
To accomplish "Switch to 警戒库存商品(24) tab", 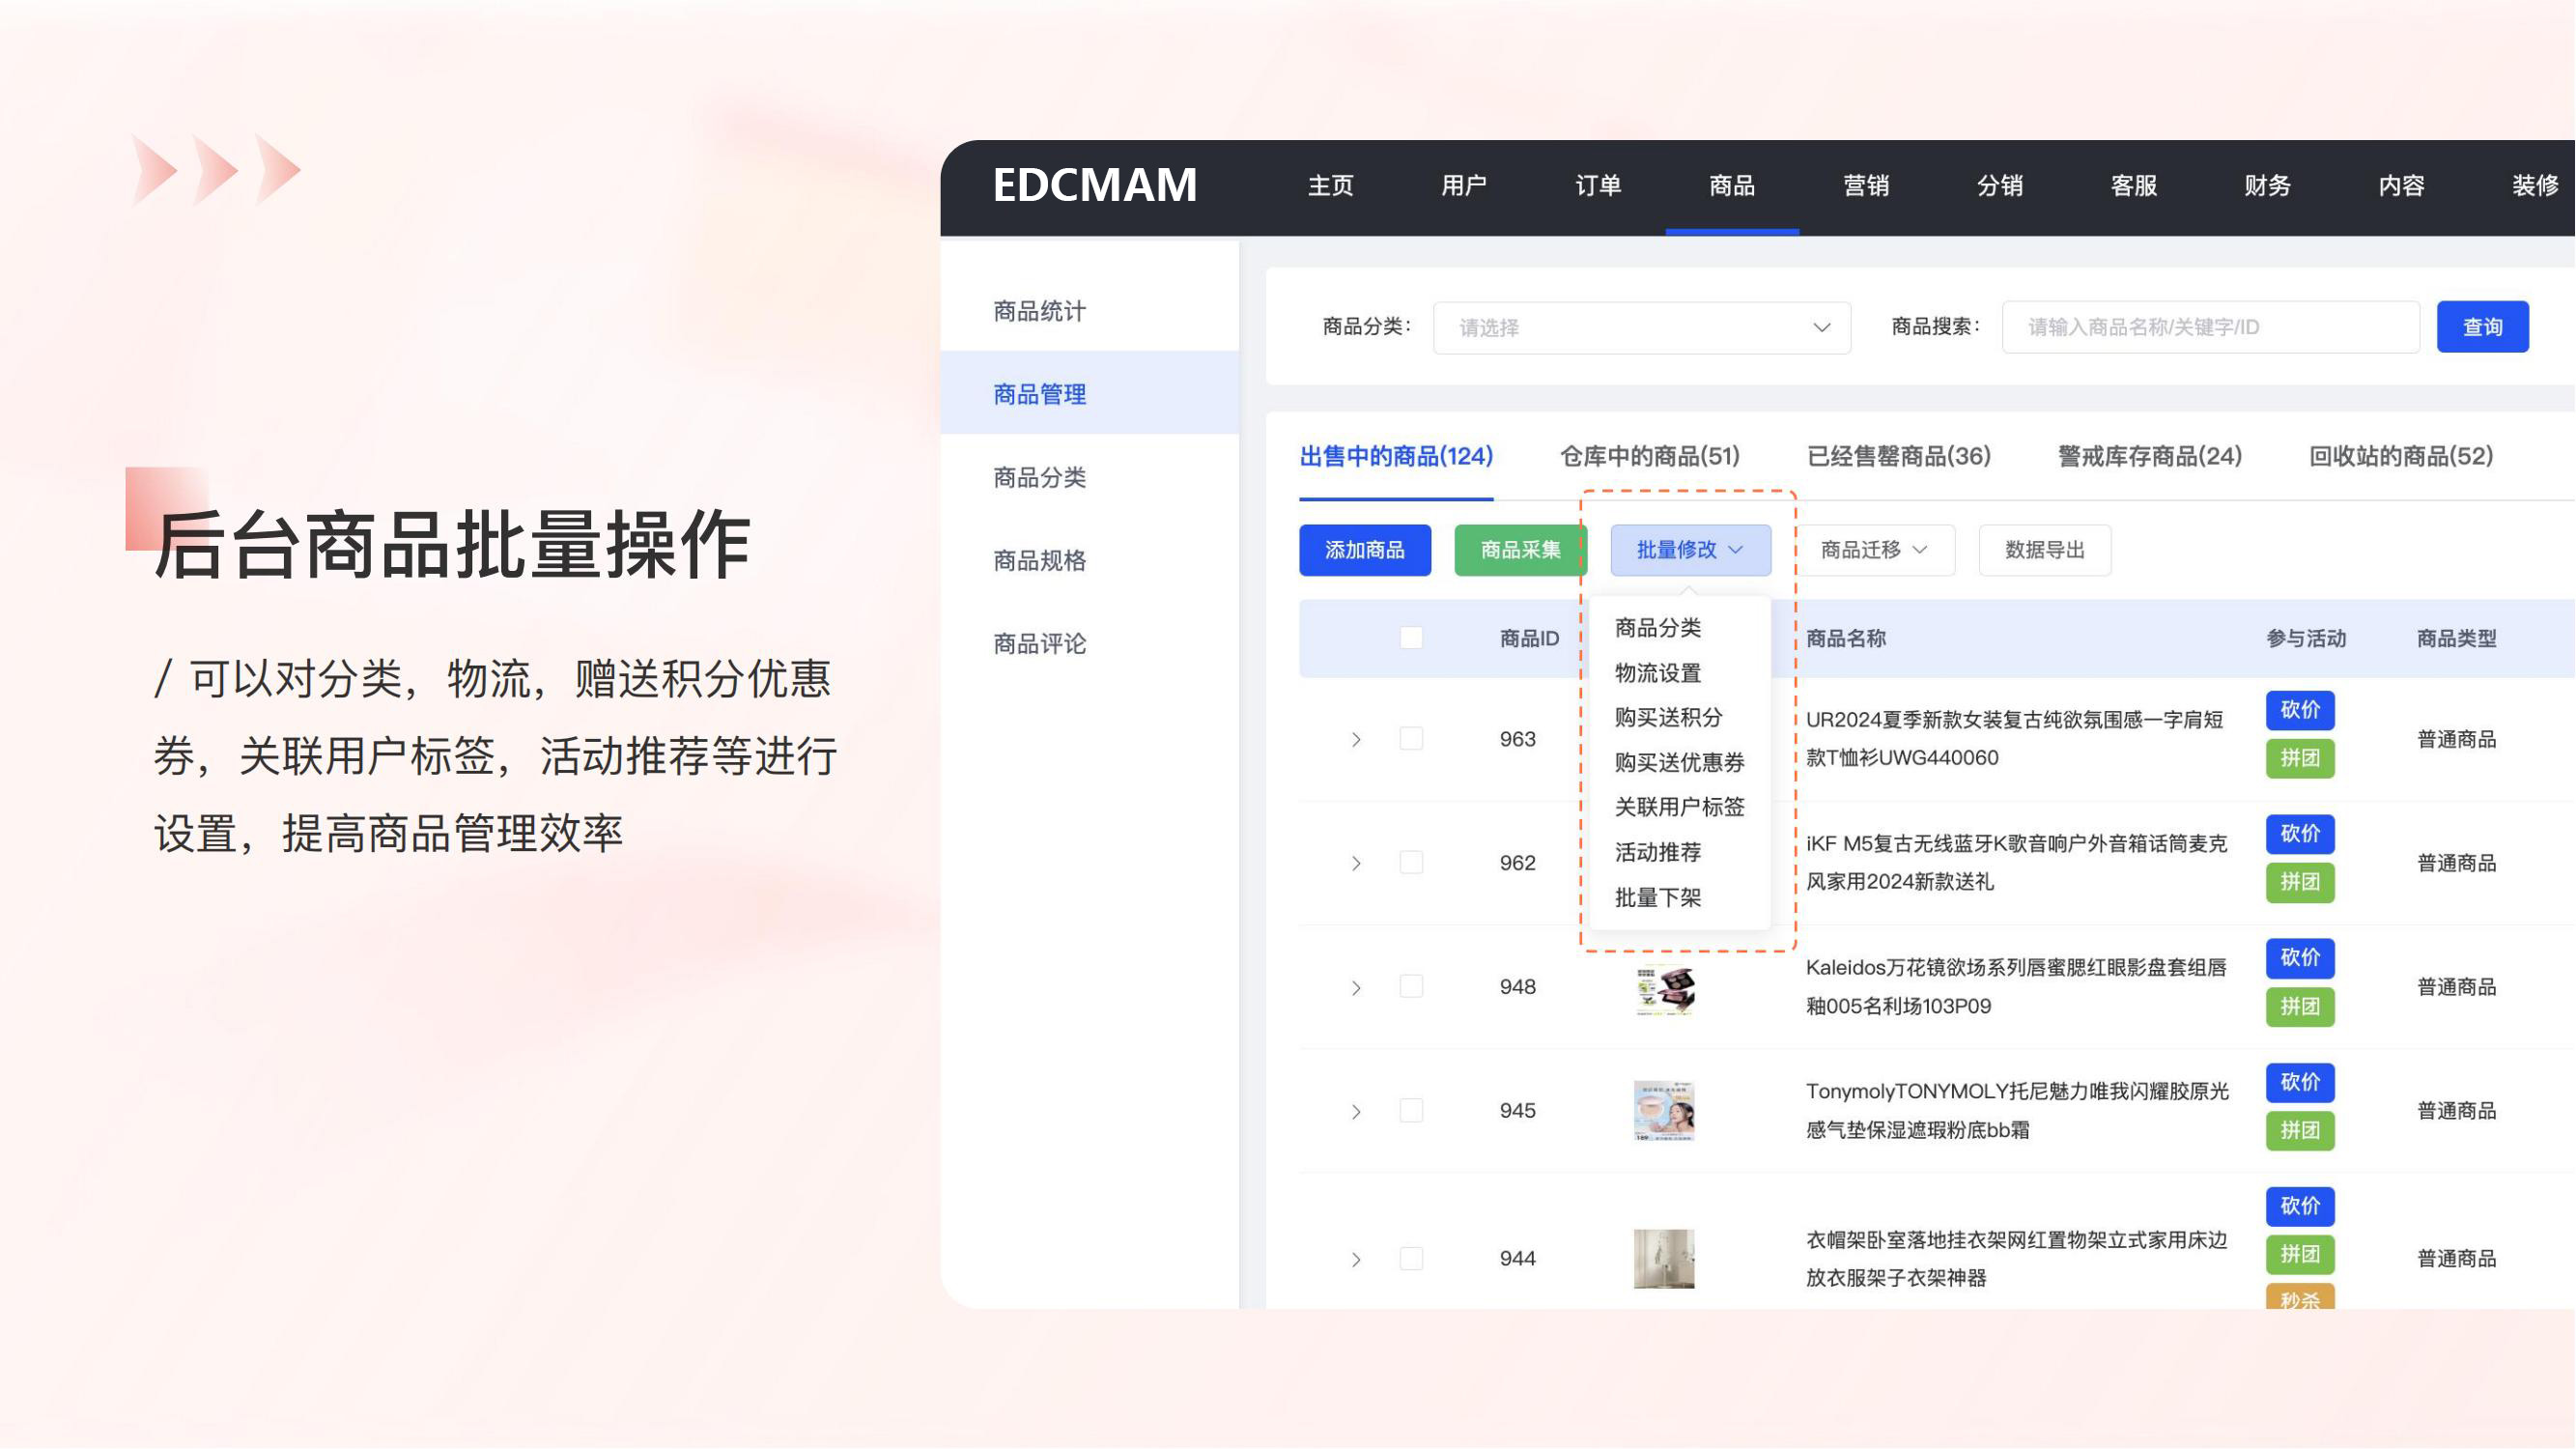I will point(2150,457).
